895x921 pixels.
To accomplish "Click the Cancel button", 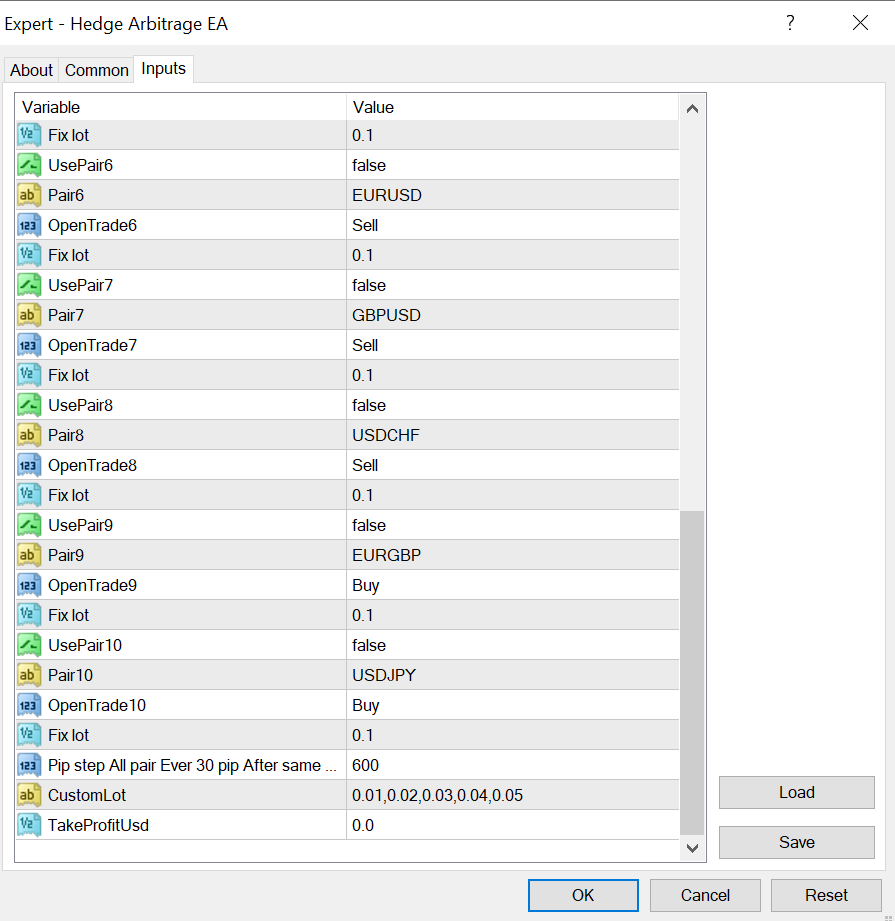I will 705,895.
